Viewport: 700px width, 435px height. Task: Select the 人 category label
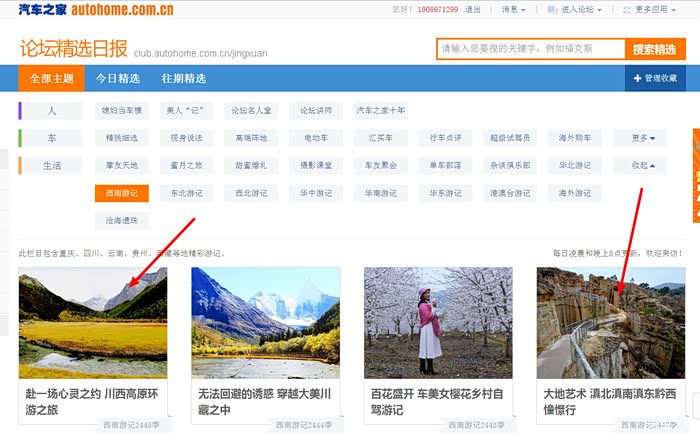coord(51,111)
